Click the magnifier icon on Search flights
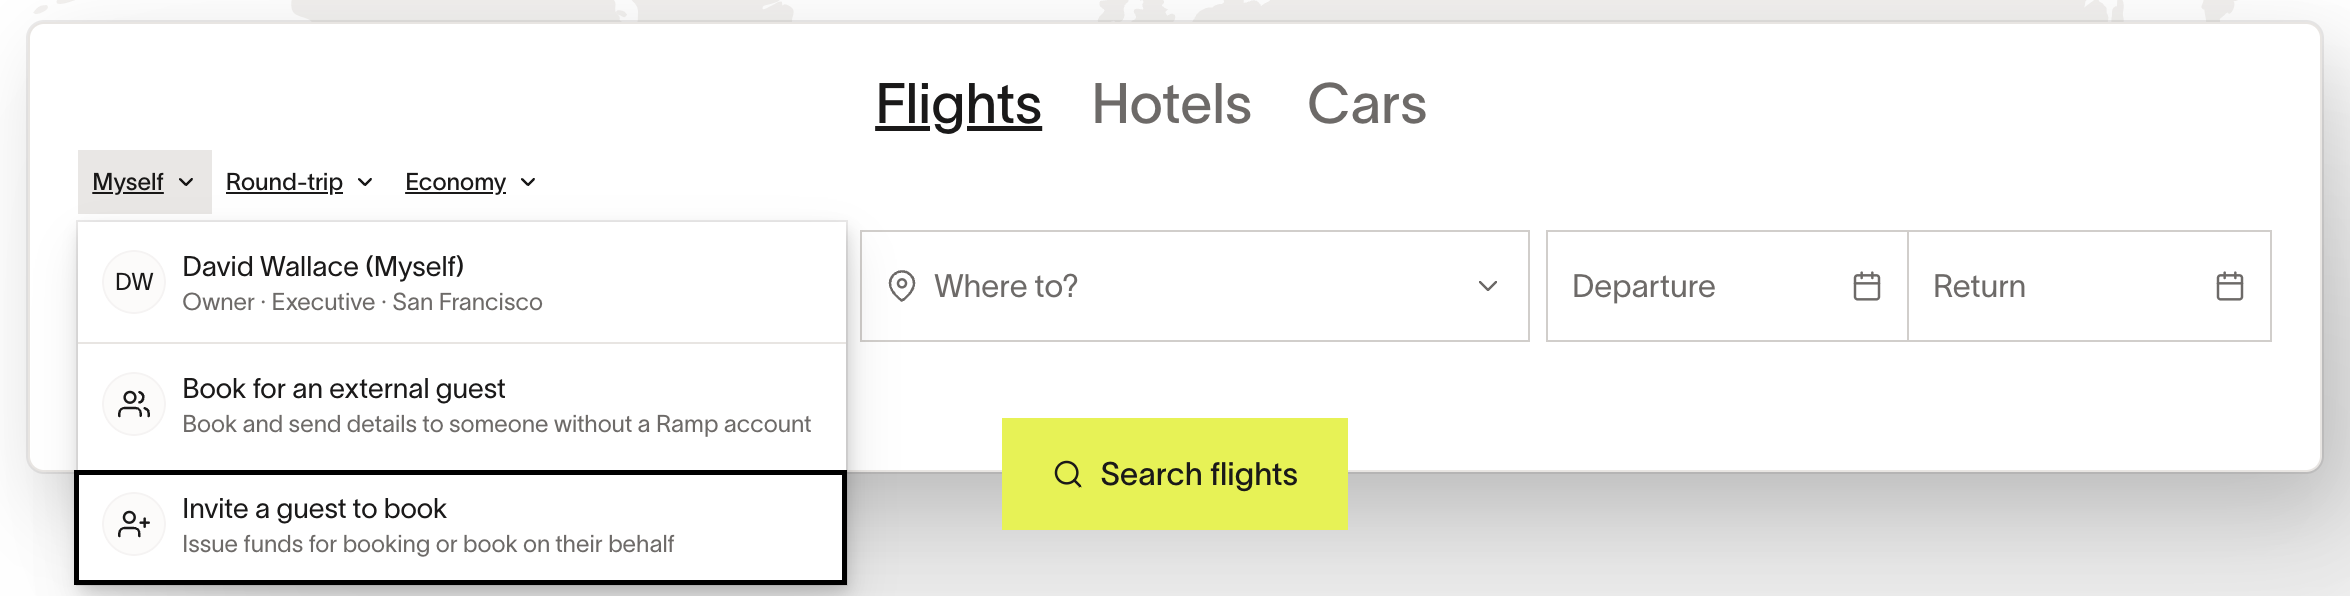The height and width of the screenshot is (596, 2350). [1068, 474]
